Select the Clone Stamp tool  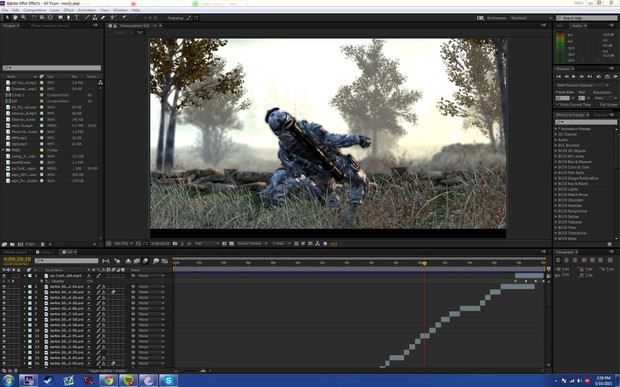(95, 18)
